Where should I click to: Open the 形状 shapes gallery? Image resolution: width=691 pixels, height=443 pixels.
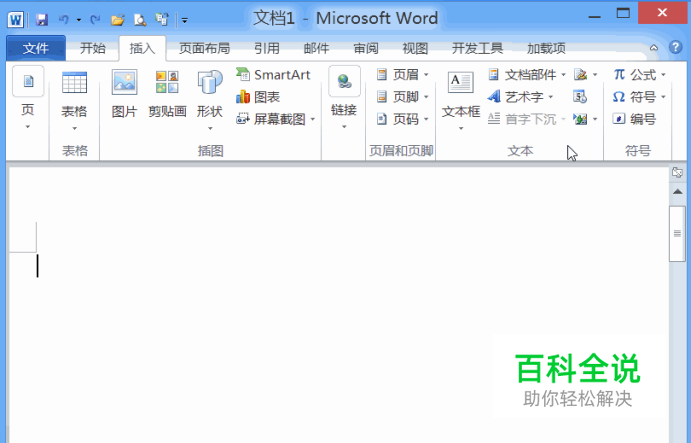tap(210, 101)
